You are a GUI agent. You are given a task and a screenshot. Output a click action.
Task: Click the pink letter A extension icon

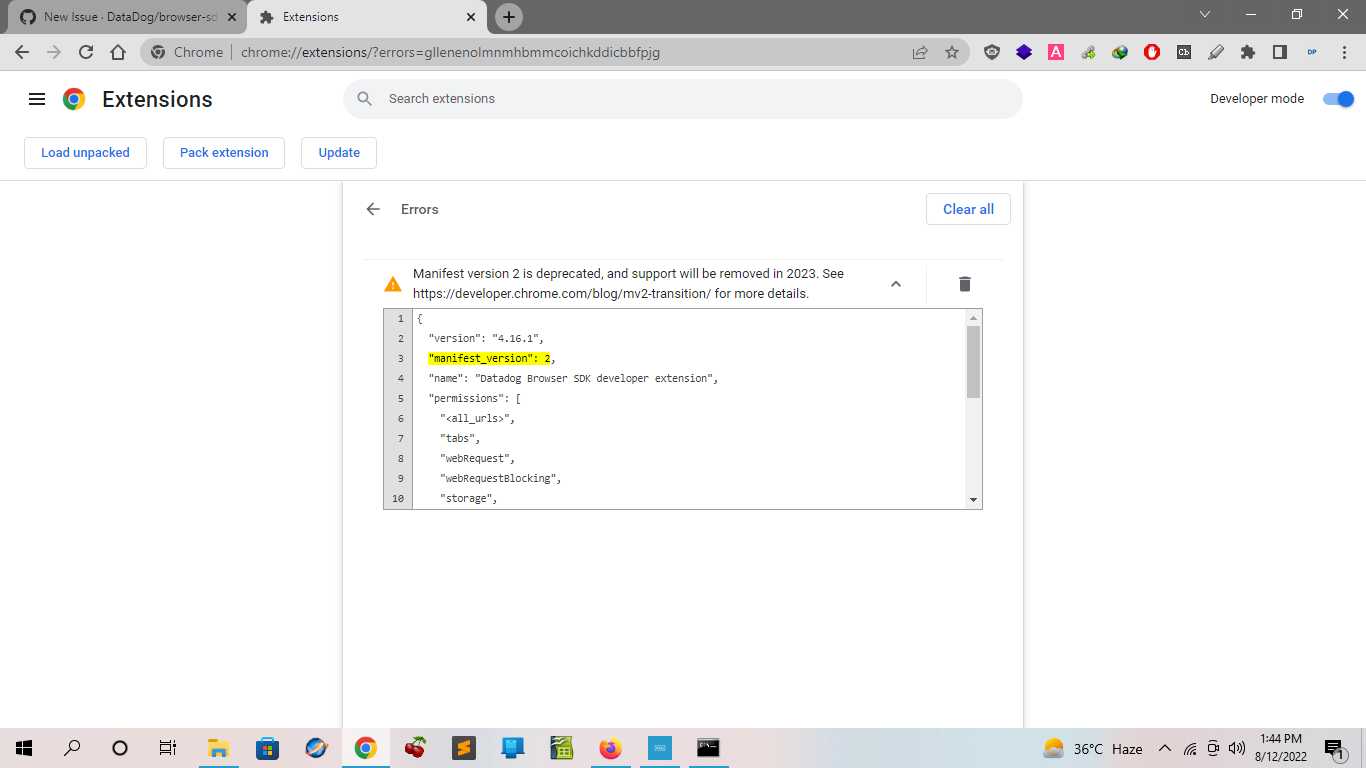point(1056,52)
